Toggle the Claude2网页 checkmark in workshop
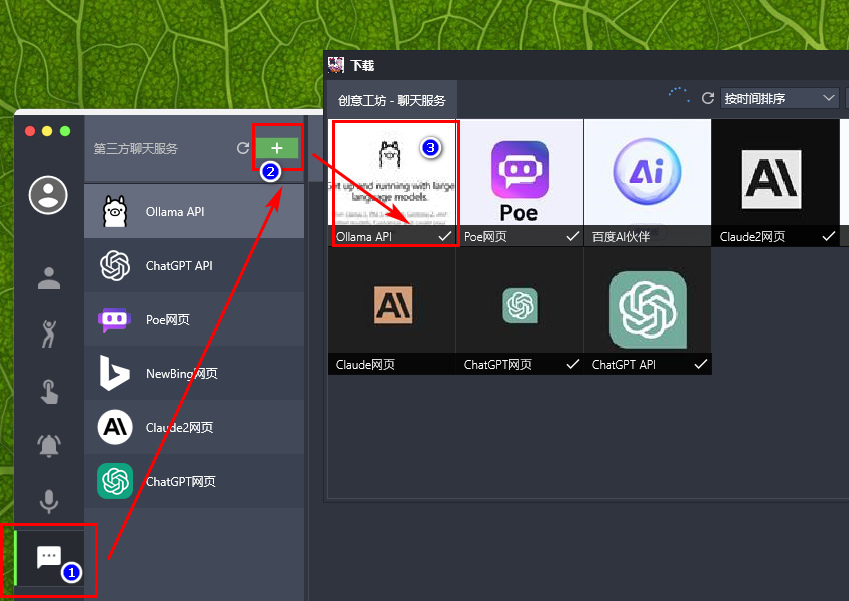This screenshot has width=849, height=601. pos(828,236)
